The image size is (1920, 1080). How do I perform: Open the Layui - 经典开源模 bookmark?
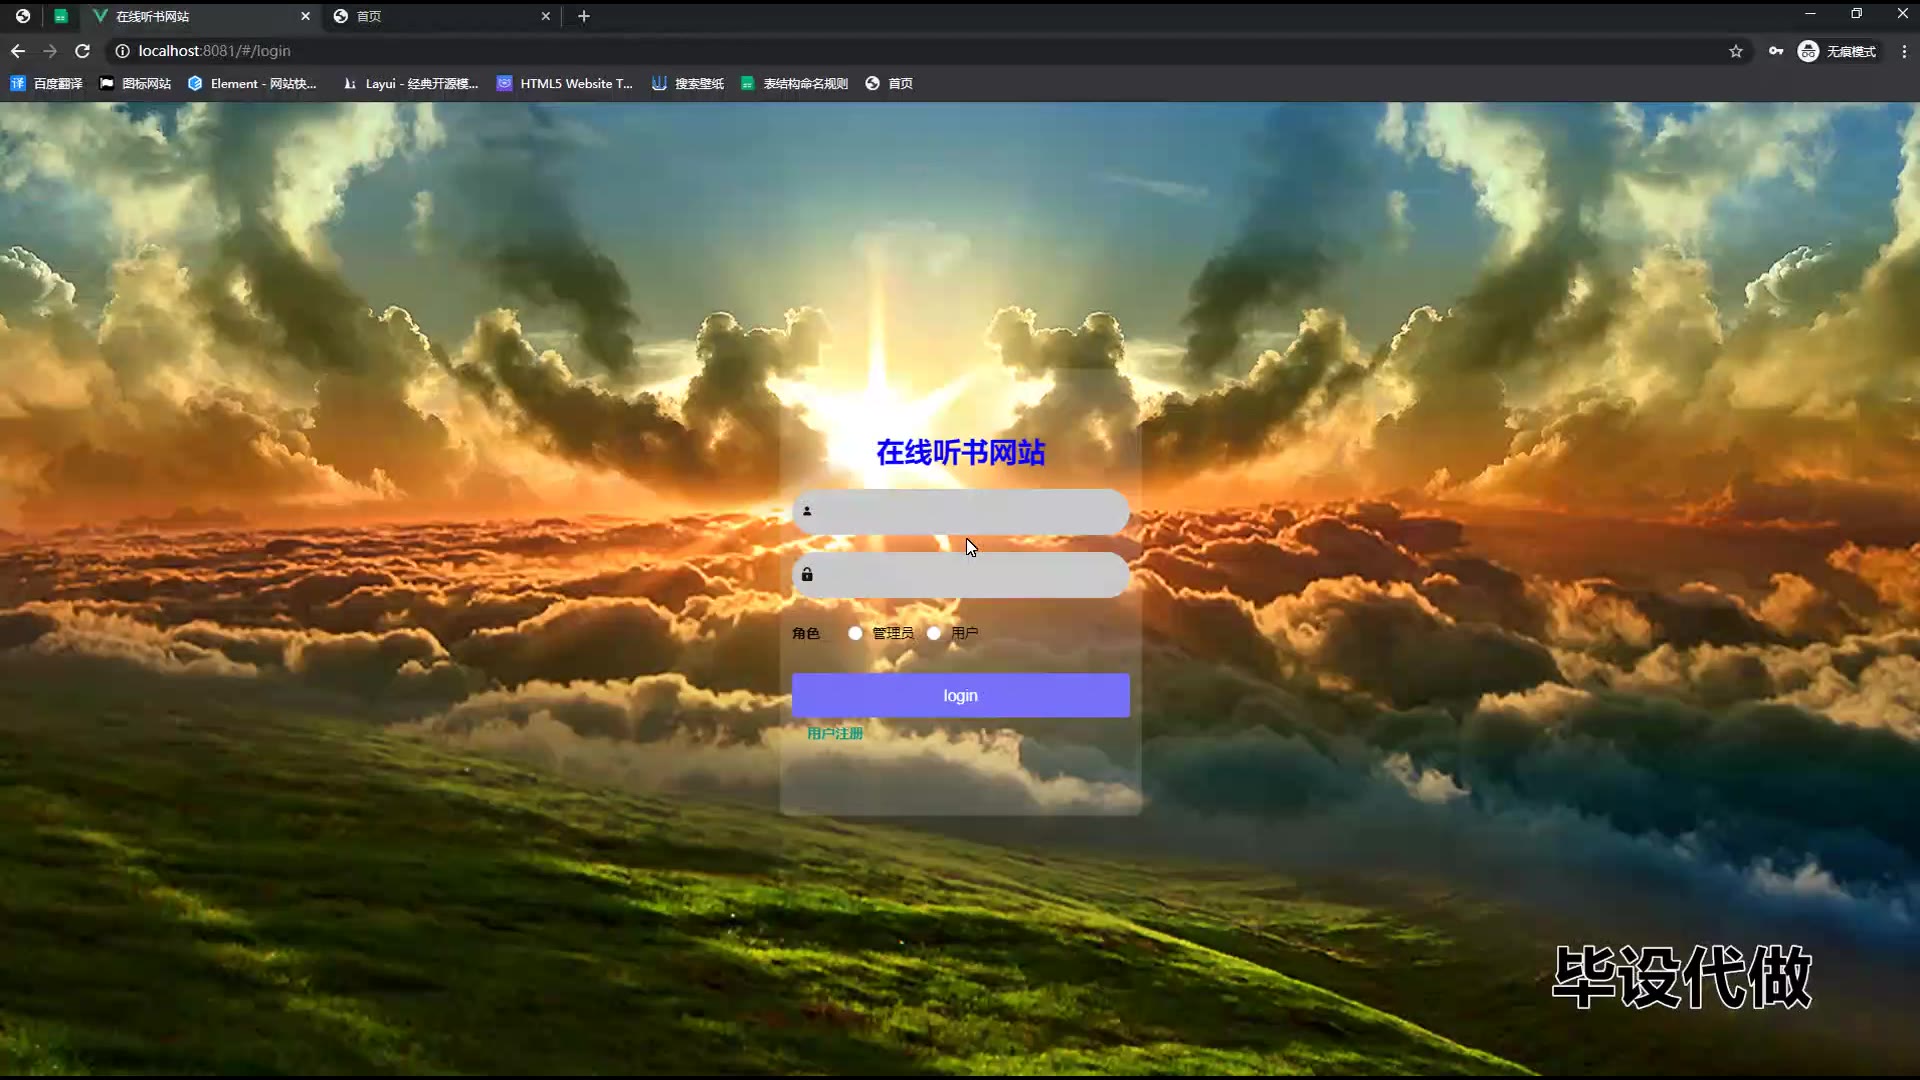tap(411, 84)
